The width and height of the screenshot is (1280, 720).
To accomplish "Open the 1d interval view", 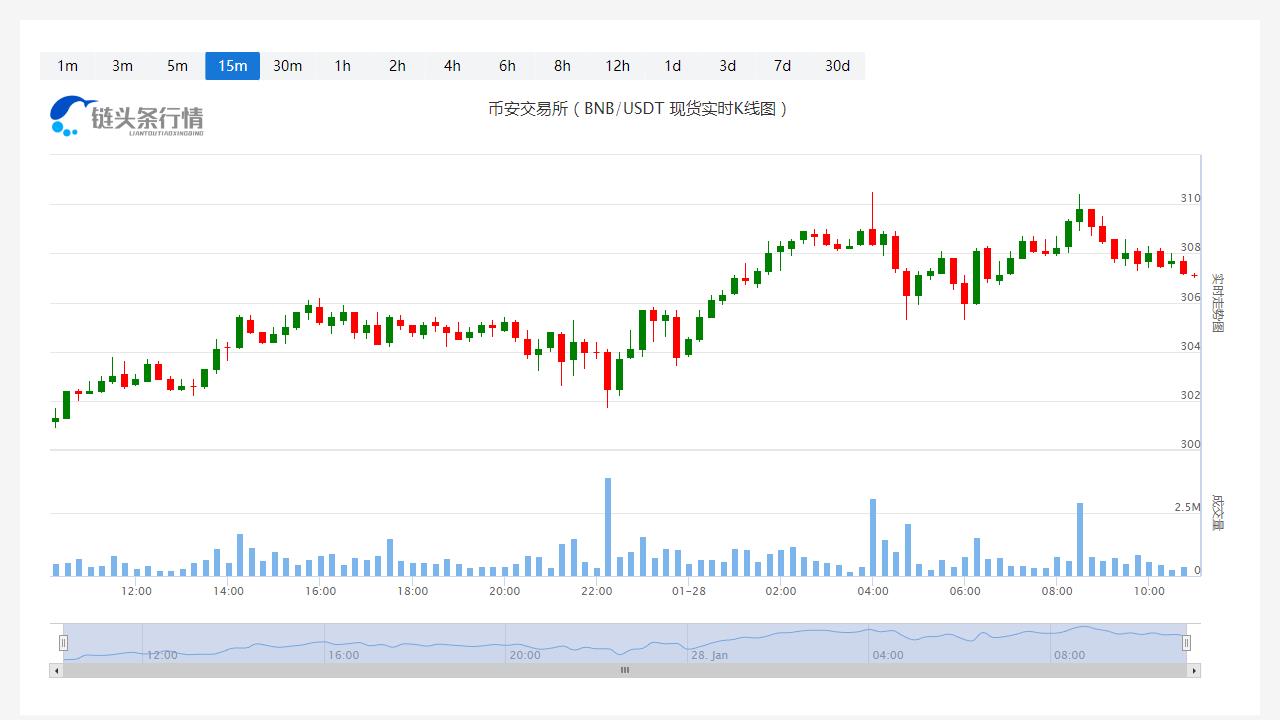I will click(x=672, y=66).
